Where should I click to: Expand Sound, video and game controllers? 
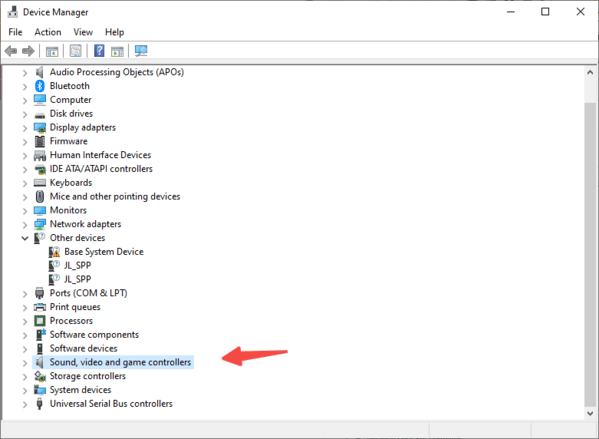pos(25,363)
